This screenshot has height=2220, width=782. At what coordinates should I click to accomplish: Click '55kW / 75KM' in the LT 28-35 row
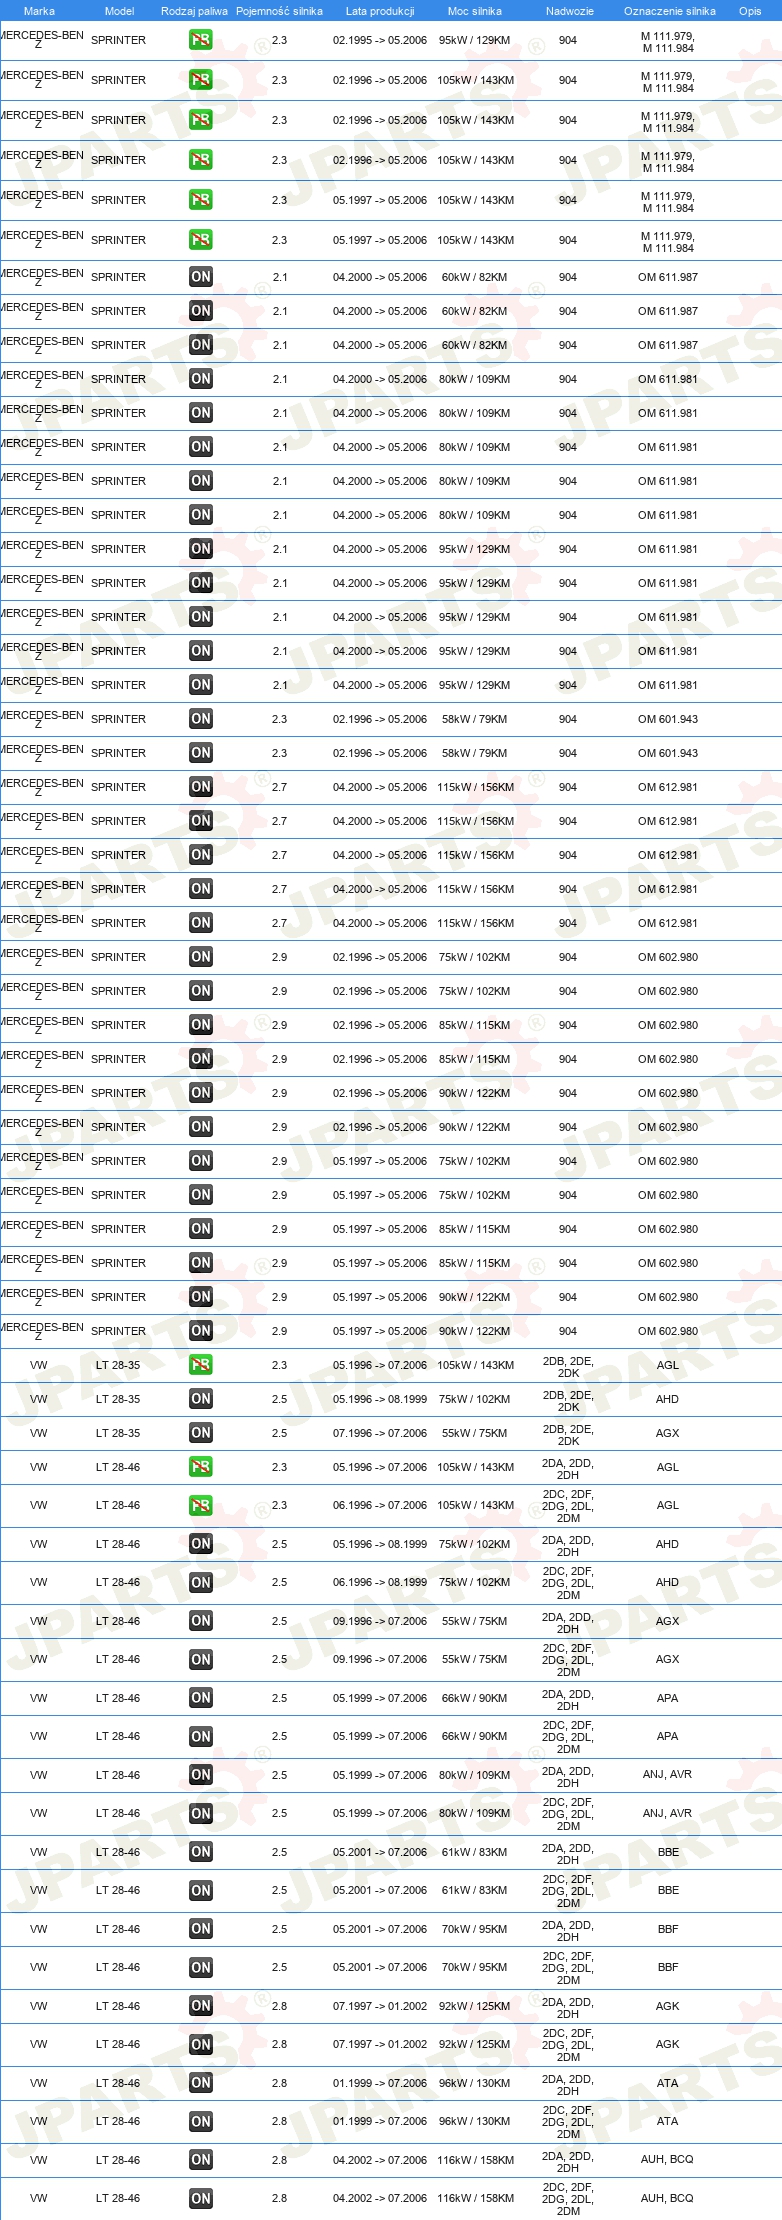(x=474, y=1433)
